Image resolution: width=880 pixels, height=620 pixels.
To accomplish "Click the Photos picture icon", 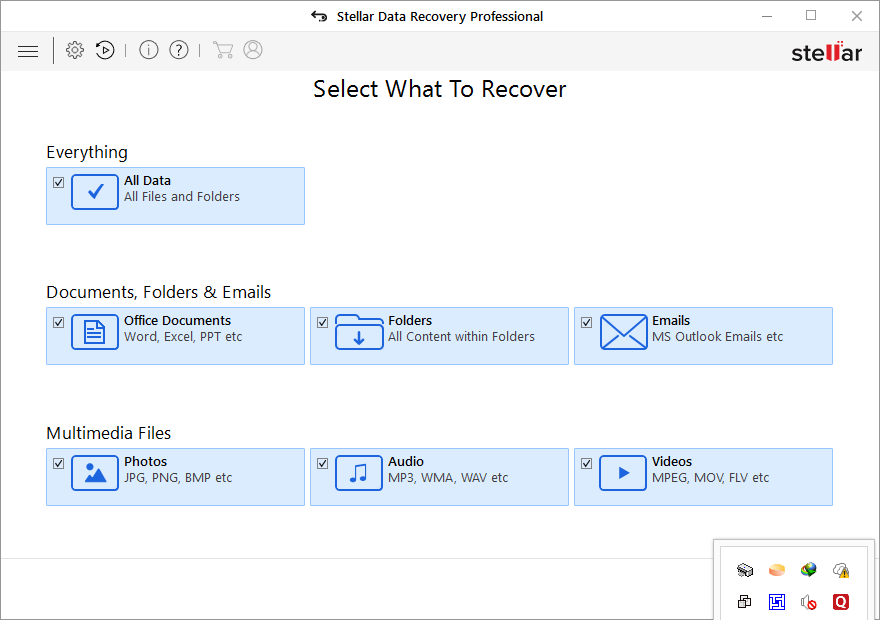I will pyautogui.click(x=95, y=473).
